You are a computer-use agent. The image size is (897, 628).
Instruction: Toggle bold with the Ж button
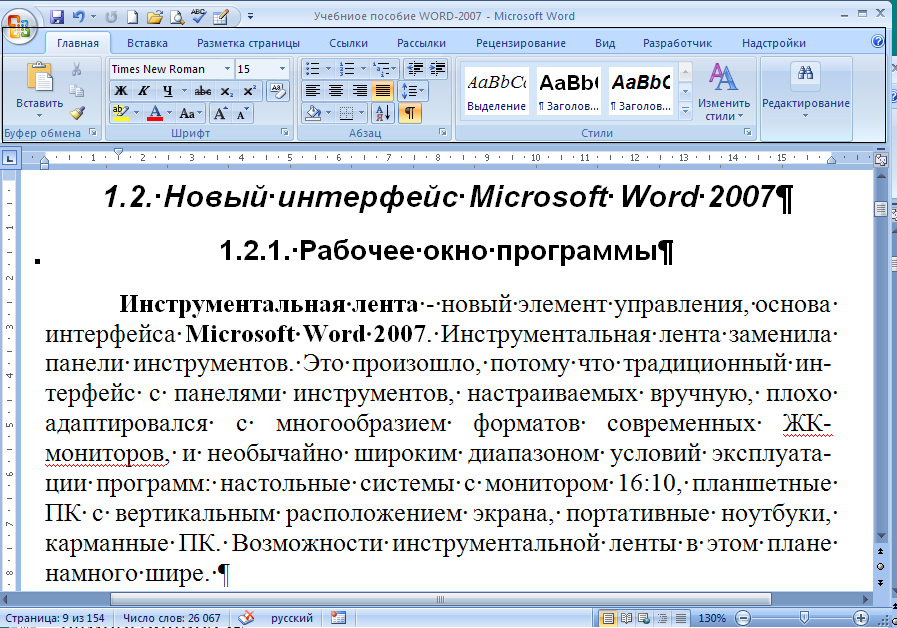coord(121,91)
